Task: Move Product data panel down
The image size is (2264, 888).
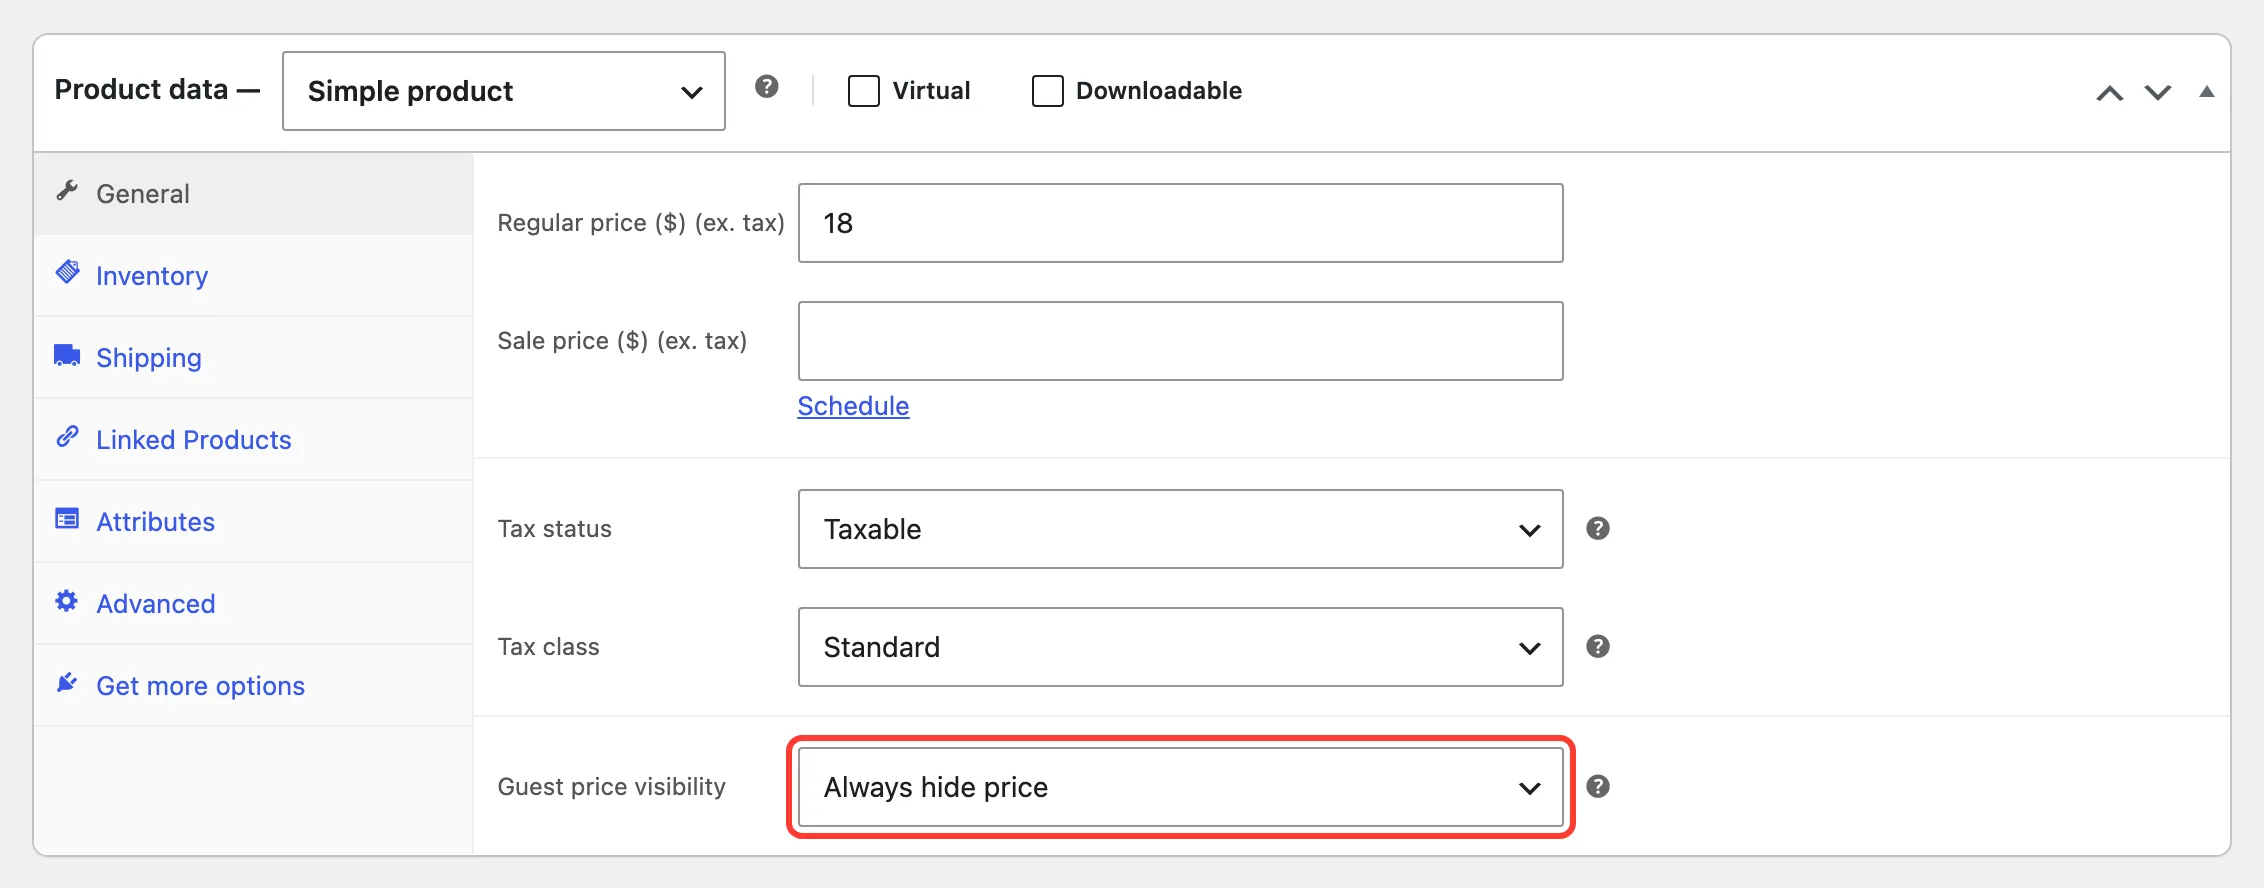Action: coord(2158,93)
